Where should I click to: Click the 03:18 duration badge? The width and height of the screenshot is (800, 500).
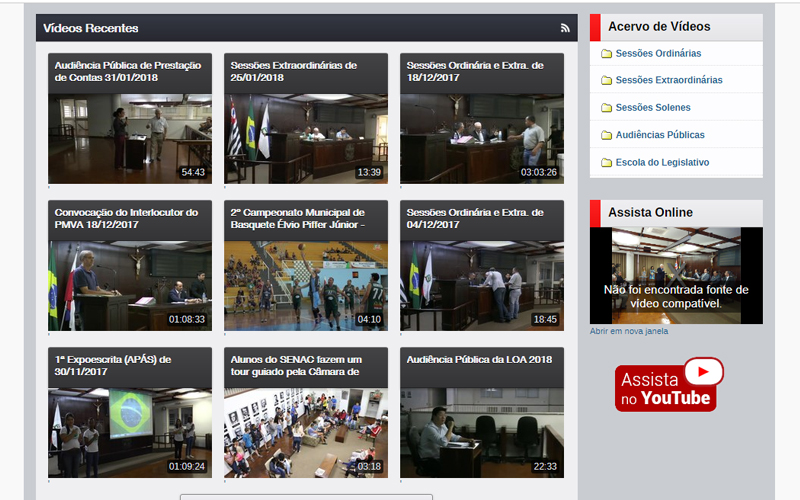click(x=369, y=466)
